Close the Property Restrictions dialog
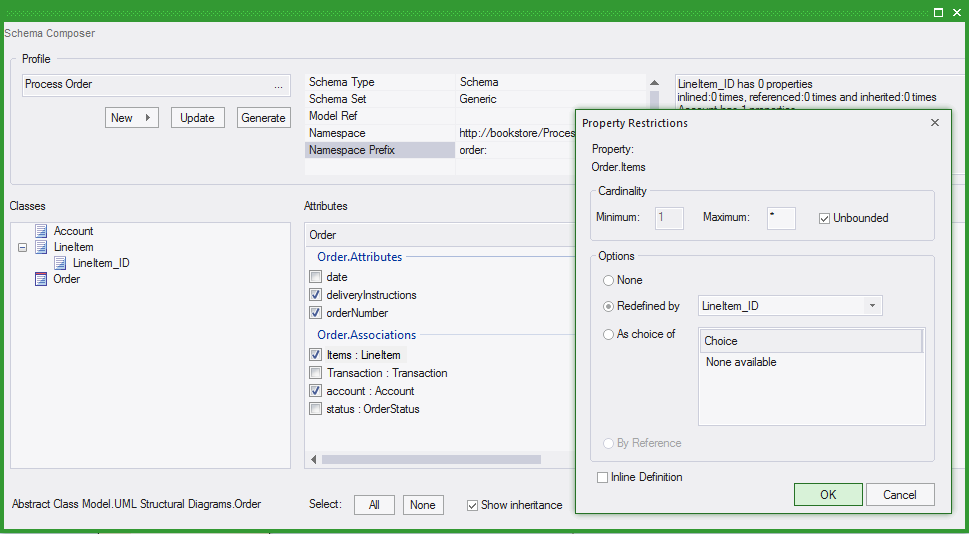969x534 pixels. (935, 122)
